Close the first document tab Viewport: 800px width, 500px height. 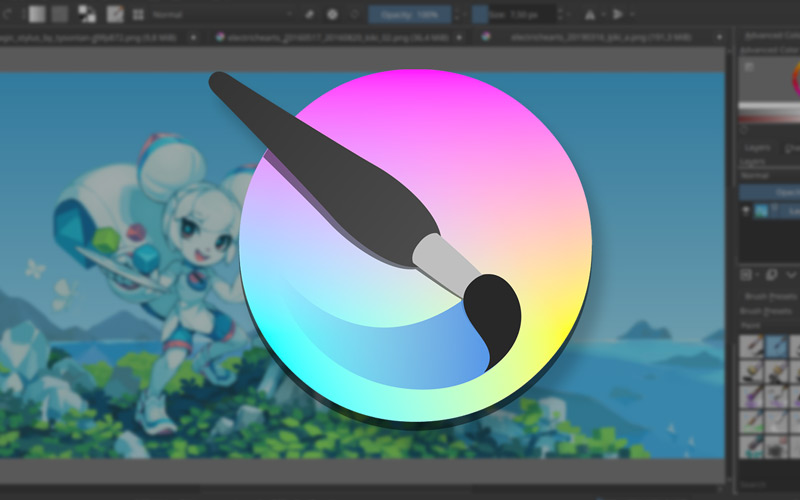tap(193, 37)
